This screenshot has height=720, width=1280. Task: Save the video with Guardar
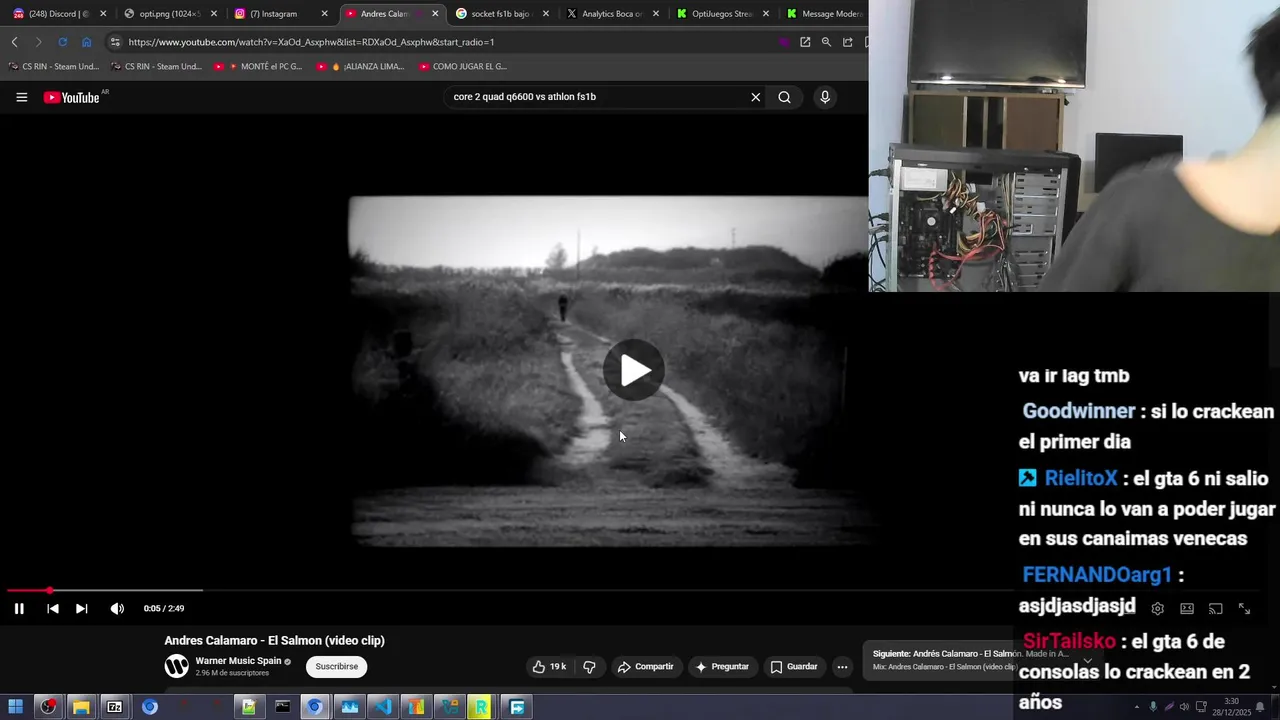[794, 666]
